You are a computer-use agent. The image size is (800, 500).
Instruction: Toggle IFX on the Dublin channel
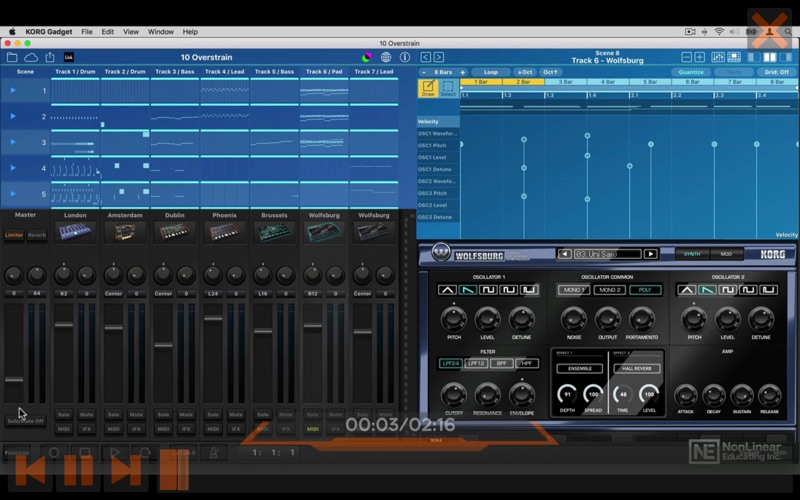click(x=186, y=429)
